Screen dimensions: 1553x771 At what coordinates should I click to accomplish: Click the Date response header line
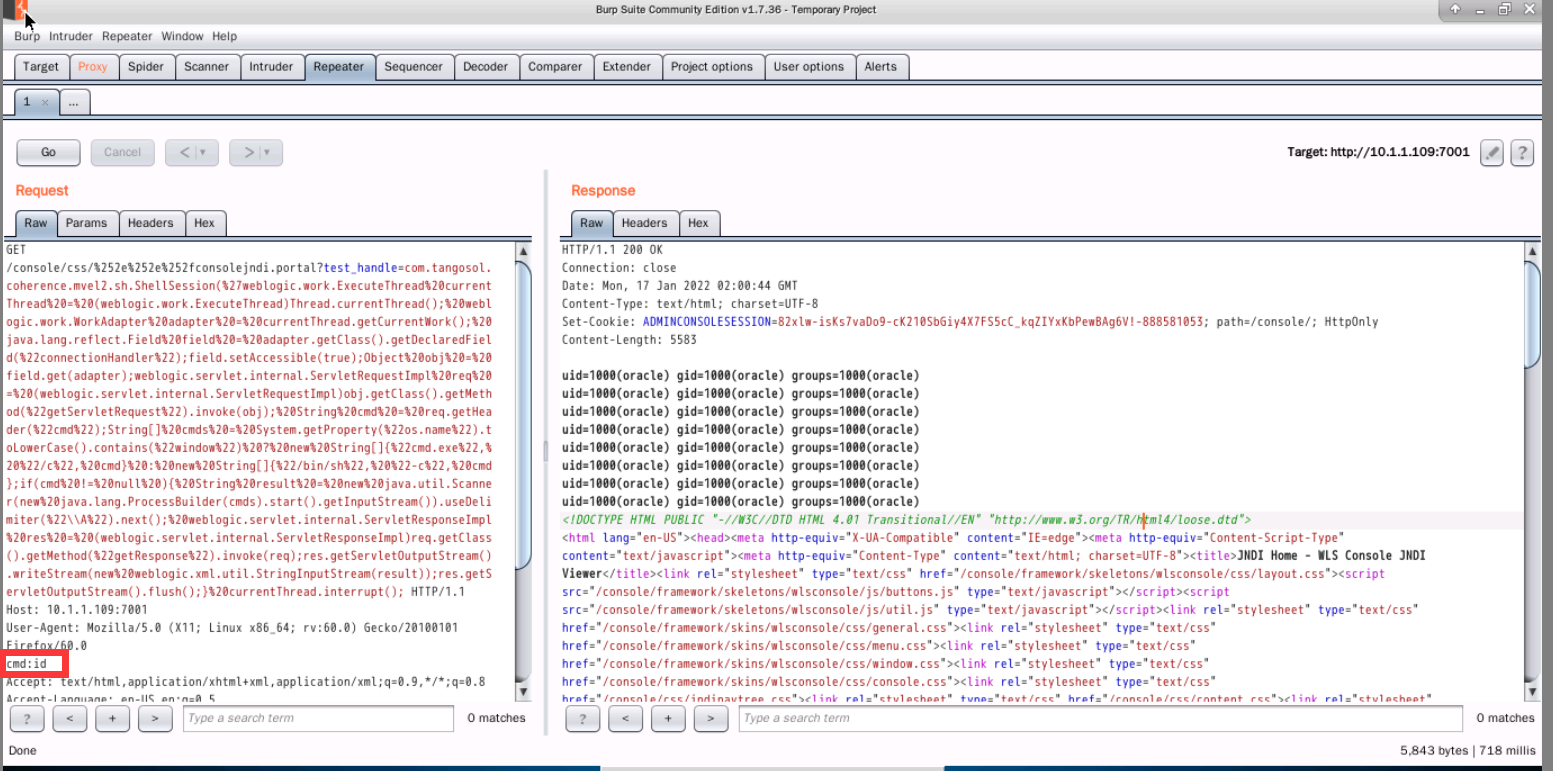(680, 286)
